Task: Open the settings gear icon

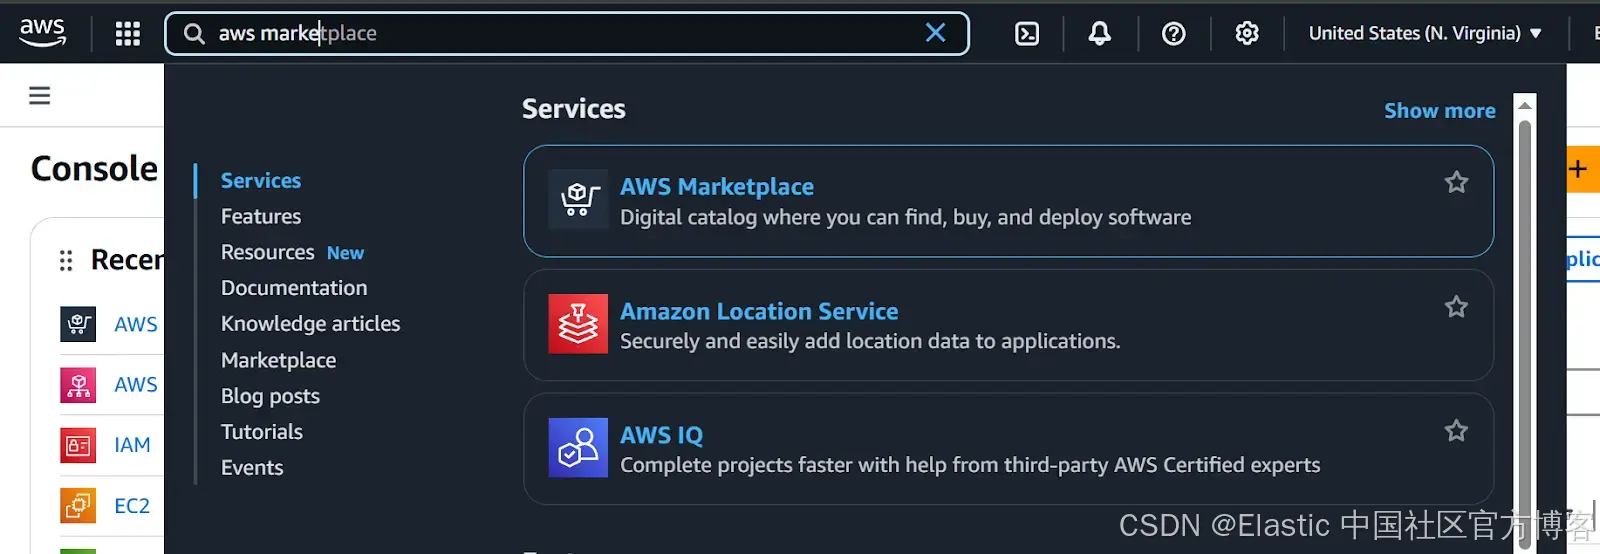Action: [1247, 33]
